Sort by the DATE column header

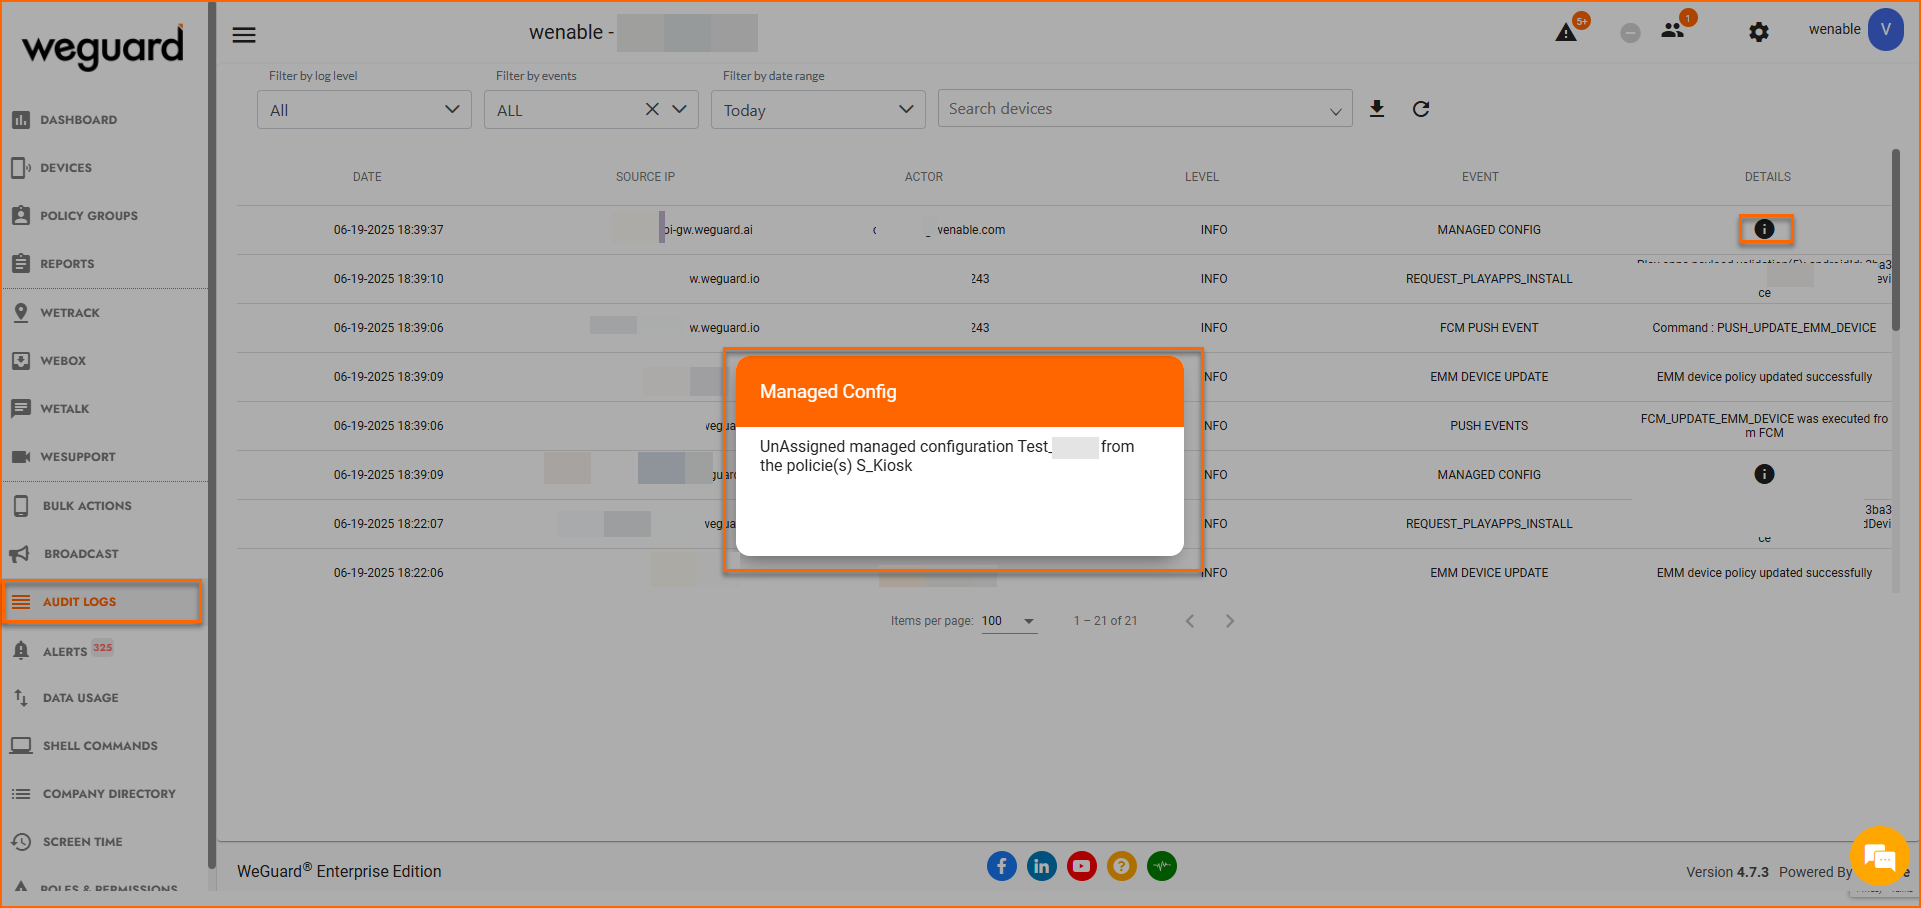pos(367,177)
